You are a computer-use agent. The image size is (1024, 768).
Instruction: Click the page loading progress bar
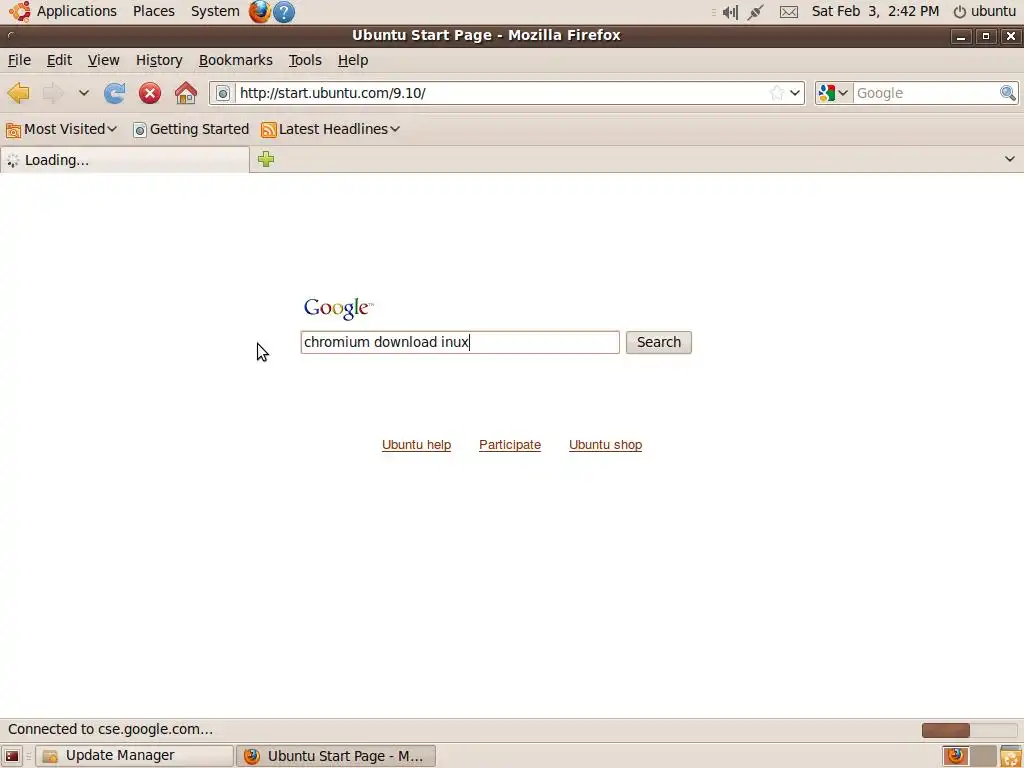tap(970, 730)
